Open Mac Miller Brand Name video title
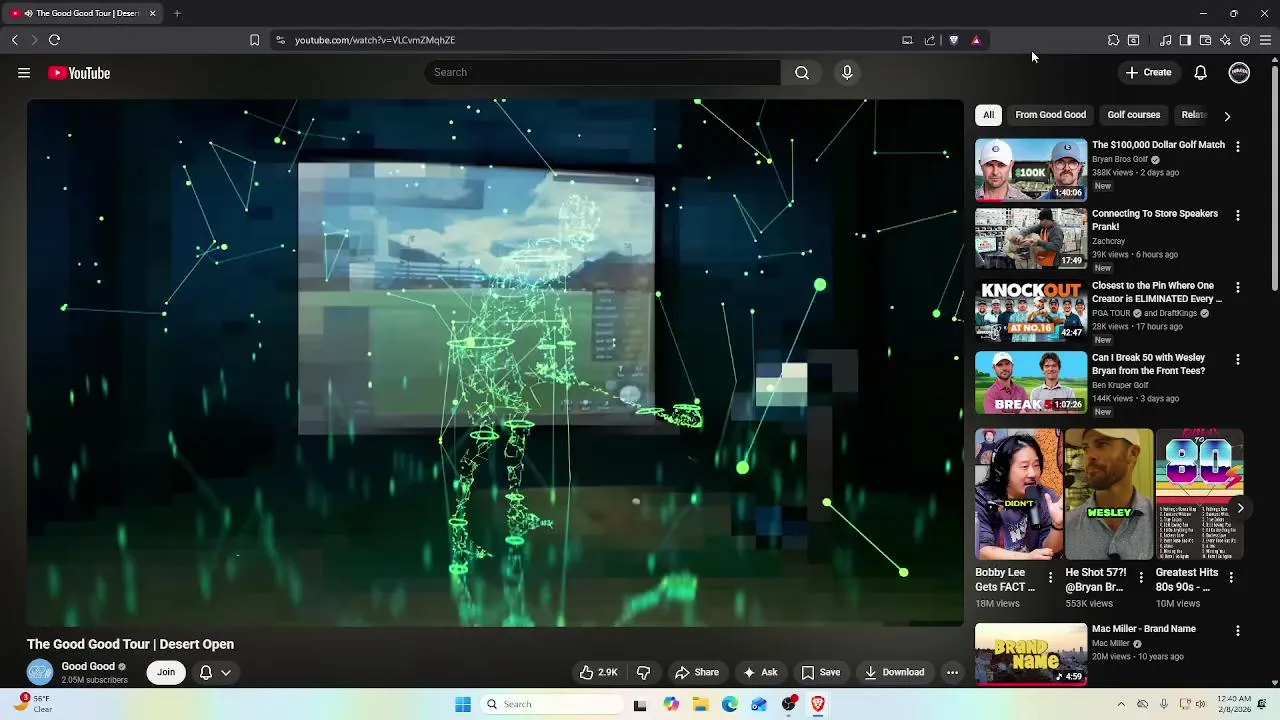Viewport: 1280px width, 720px height. tap(1144, 629)
